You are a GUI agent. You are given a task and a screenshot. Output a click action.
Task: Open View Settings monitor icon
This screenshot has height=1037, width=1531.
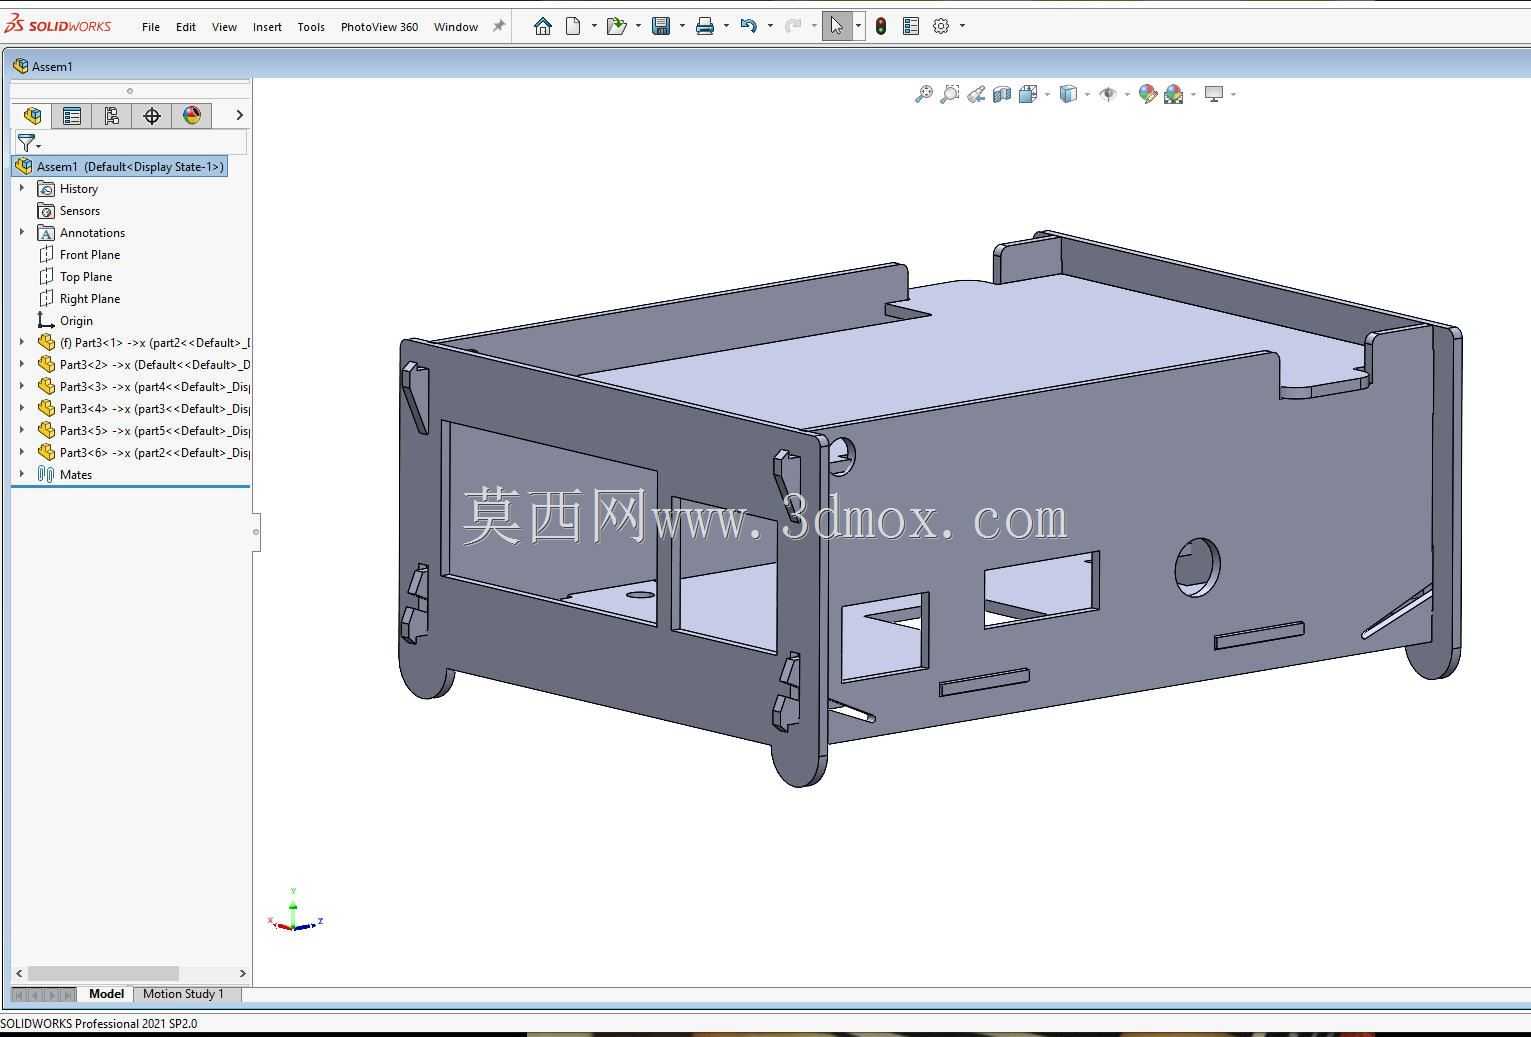click(1214, 94)
